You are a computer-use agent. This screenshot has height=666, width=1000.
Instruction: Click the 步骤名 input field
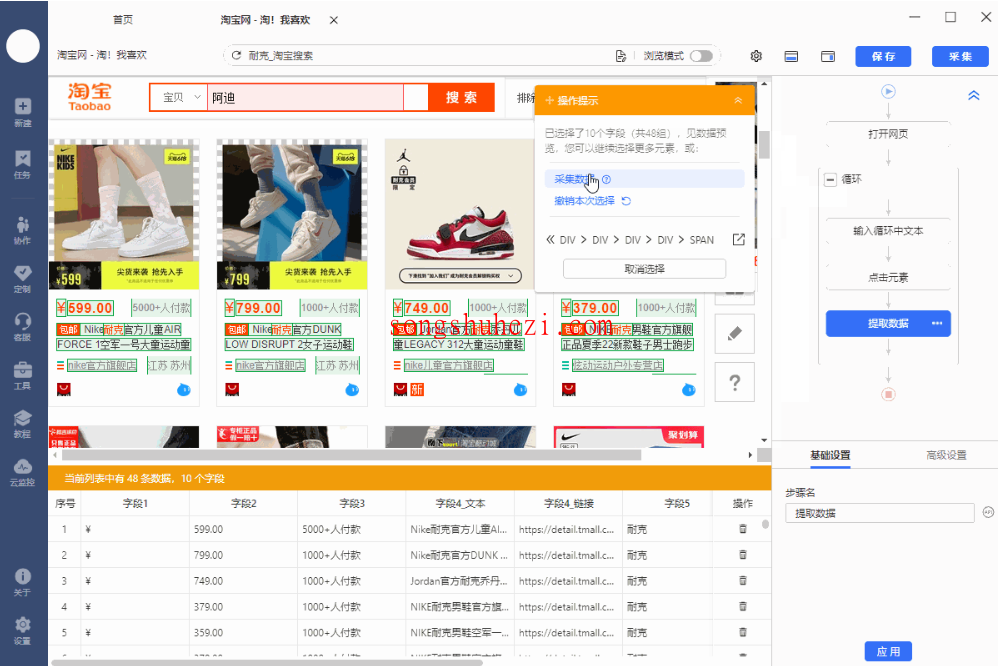click(x=880, y=513)
